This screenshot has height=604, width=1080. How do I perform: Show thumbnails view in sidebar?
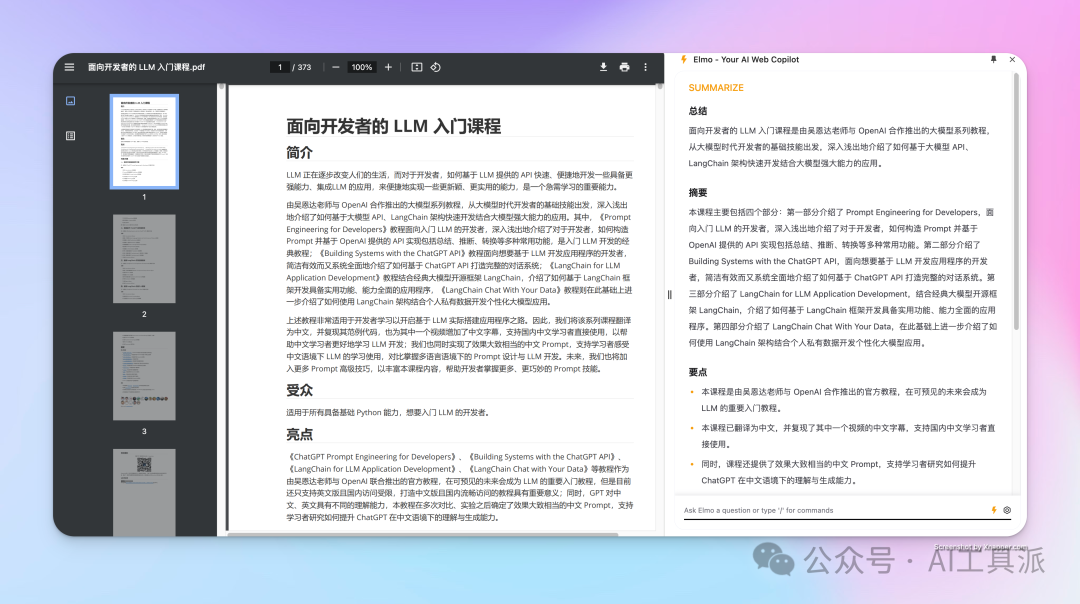[x=70, y=101]
